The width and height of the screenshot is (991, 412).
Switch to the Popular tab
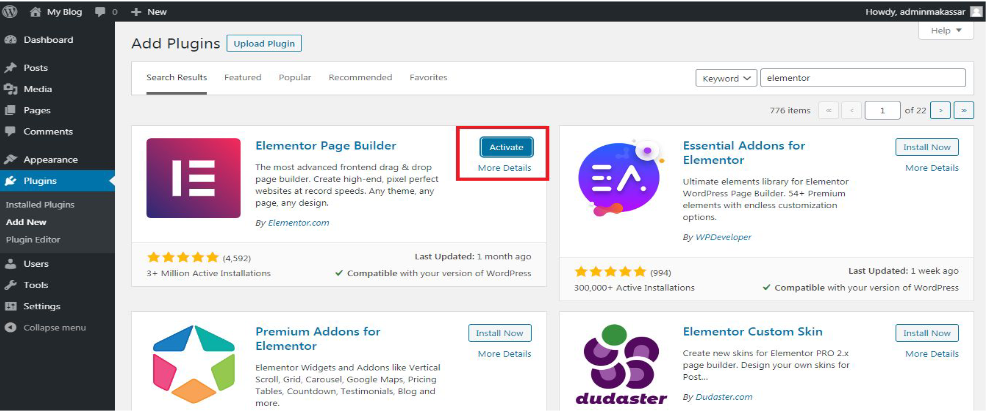[x=295, y=77]
